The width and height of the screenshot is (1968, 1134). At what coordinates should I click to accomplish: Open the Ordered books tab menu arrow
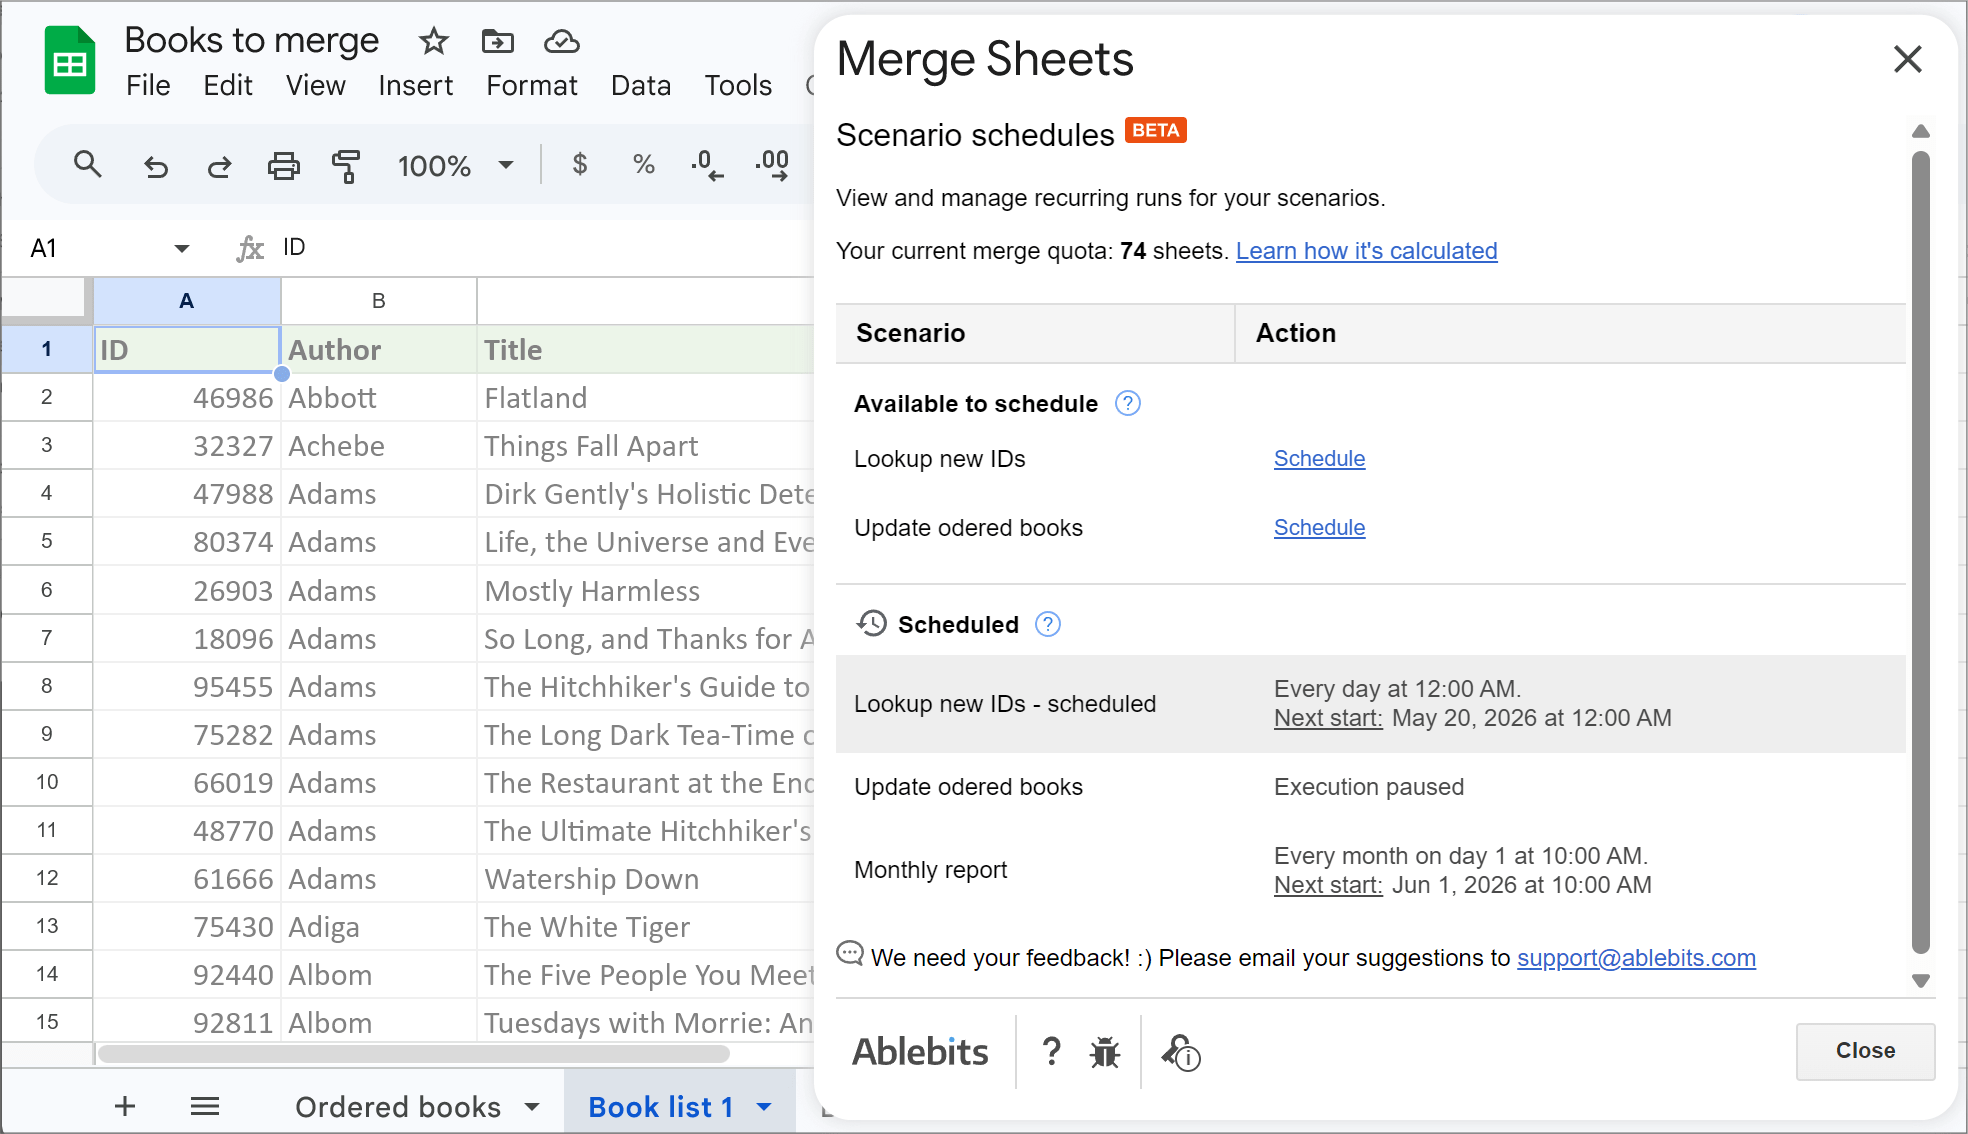tap(532, 1107)
